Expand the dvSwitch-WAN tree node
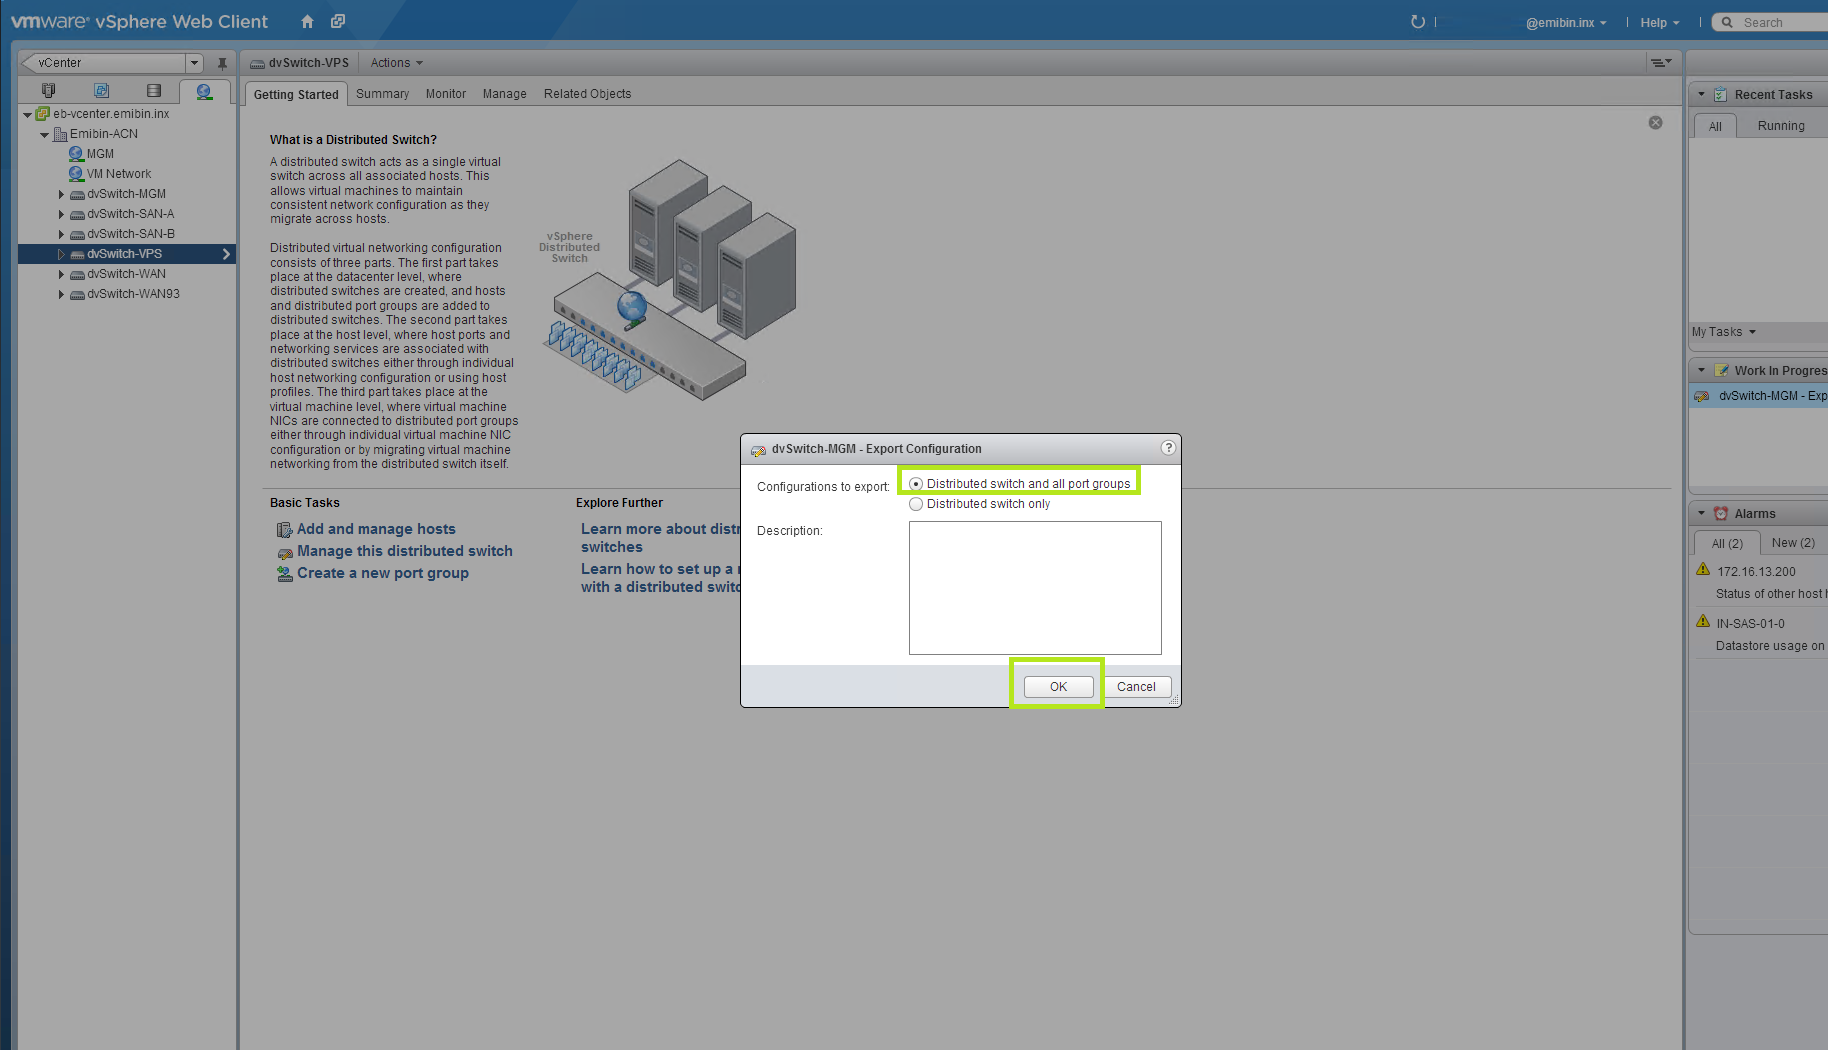Image resolution: width=1828 pixels, height=1050 pixels. tap(61, 275)
